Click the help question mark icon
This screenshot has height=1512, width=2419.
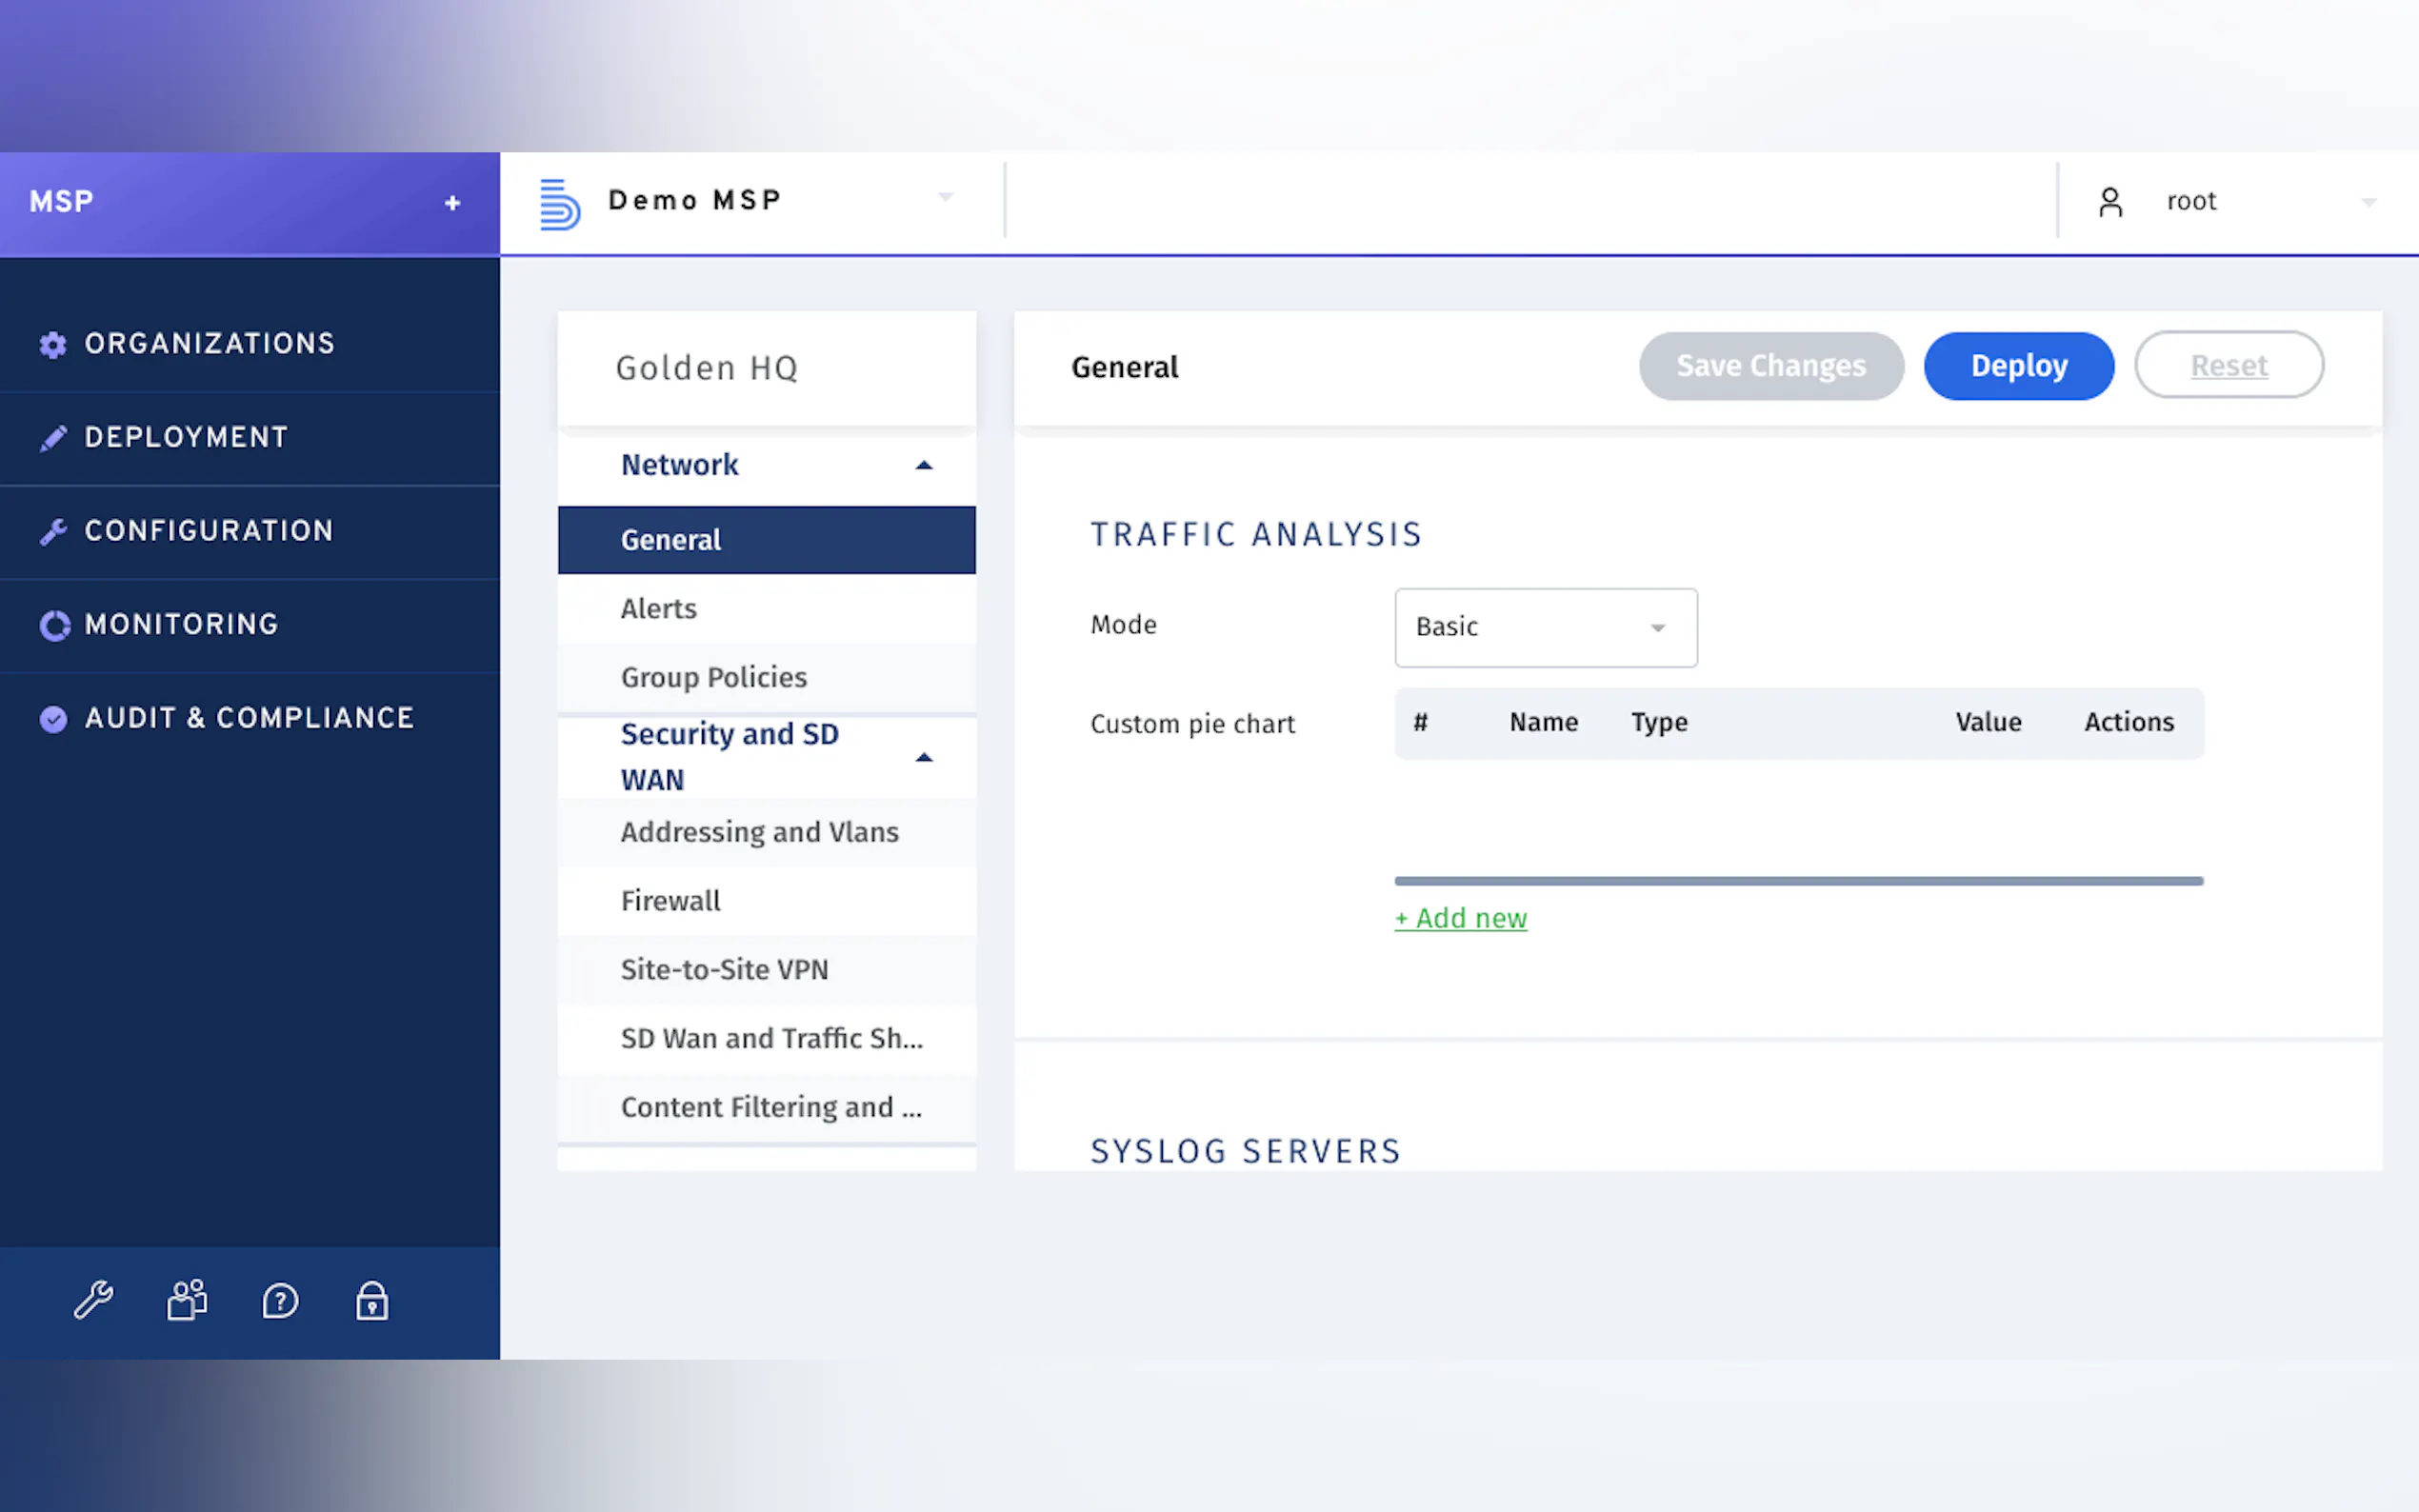(x=280, y=1301)
